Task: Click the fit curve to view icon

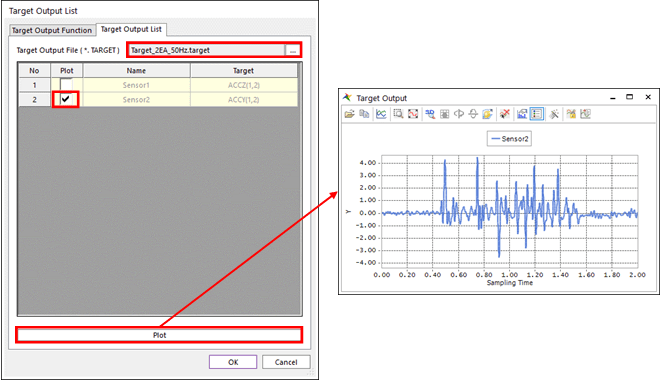Action: pos(413,114)
